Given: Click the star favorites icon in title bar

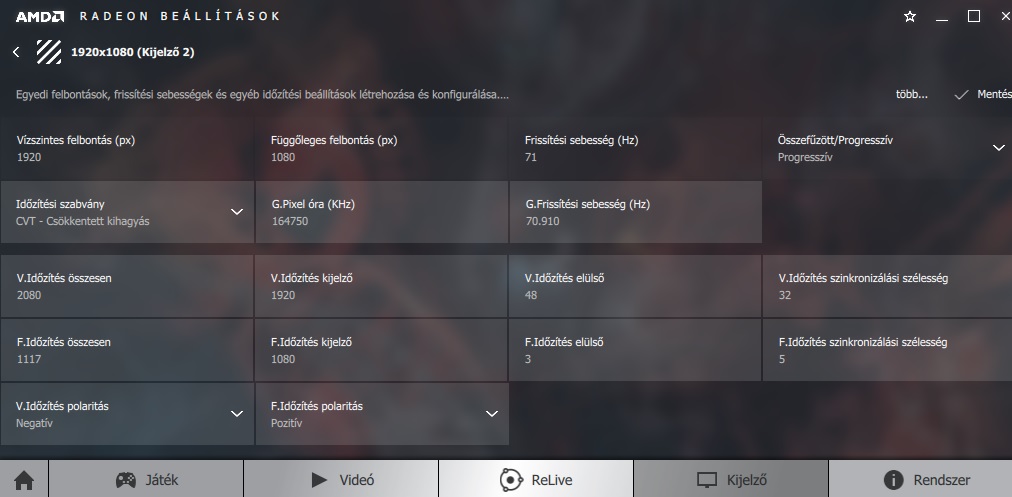Looking at the screenshot, I should [910, 17].
